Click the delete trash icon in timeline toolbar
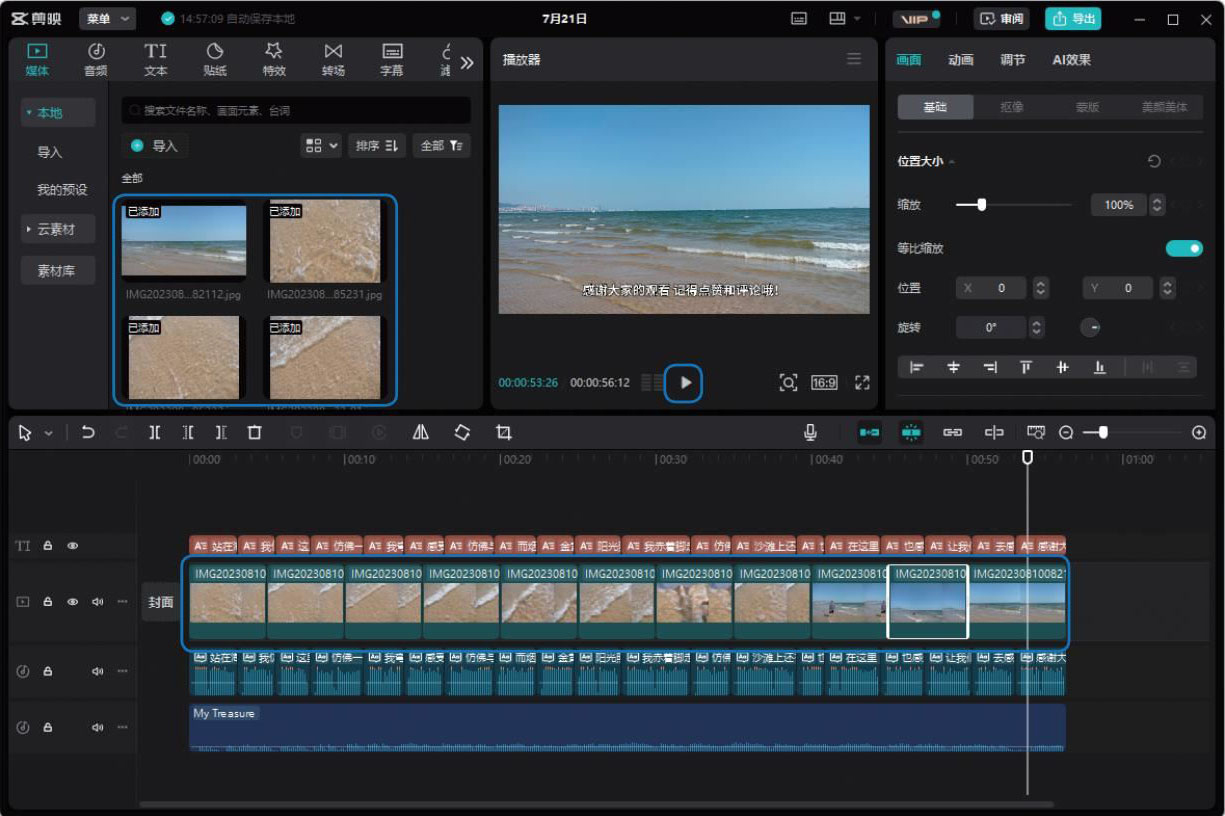 (x=254, y=432)
